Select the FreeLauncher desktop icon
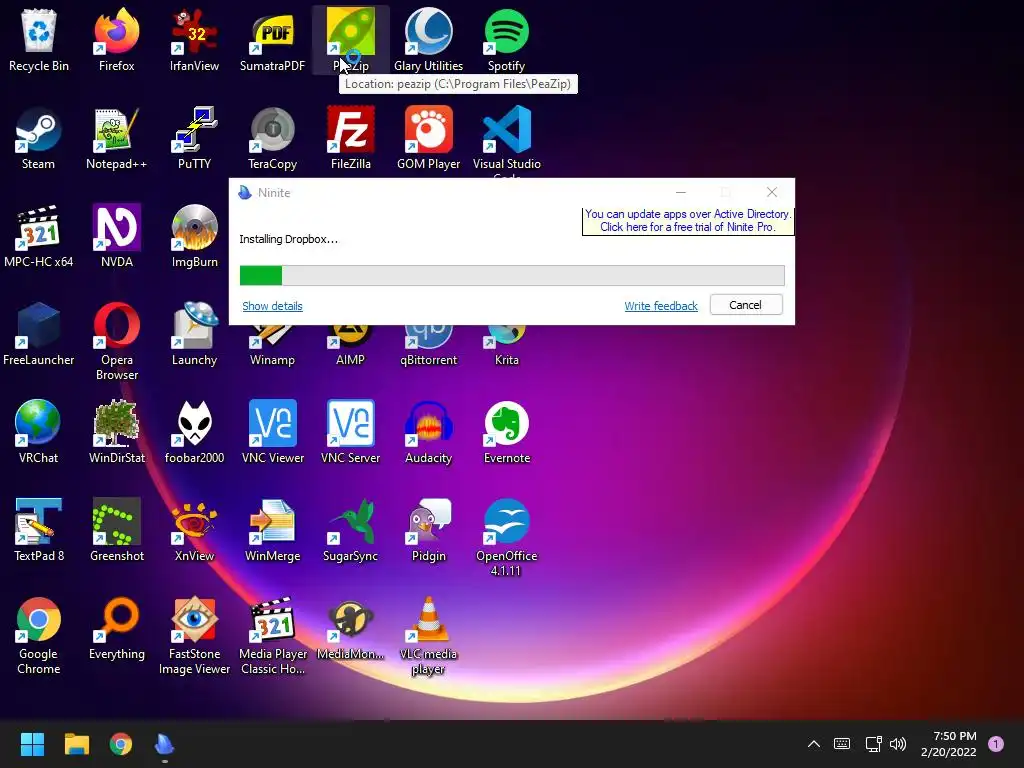This screenshot has height=768, width=1024. (x=39, y=334)
